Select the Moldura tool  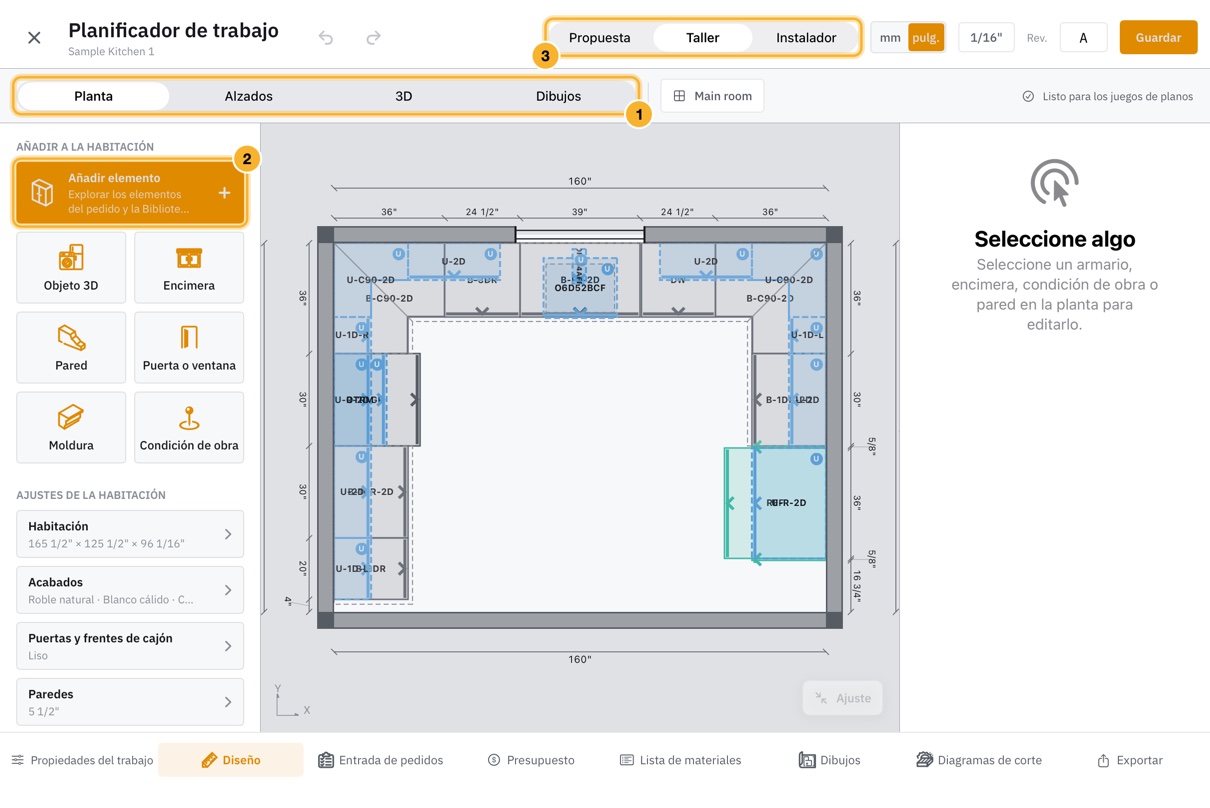[71, 428]
